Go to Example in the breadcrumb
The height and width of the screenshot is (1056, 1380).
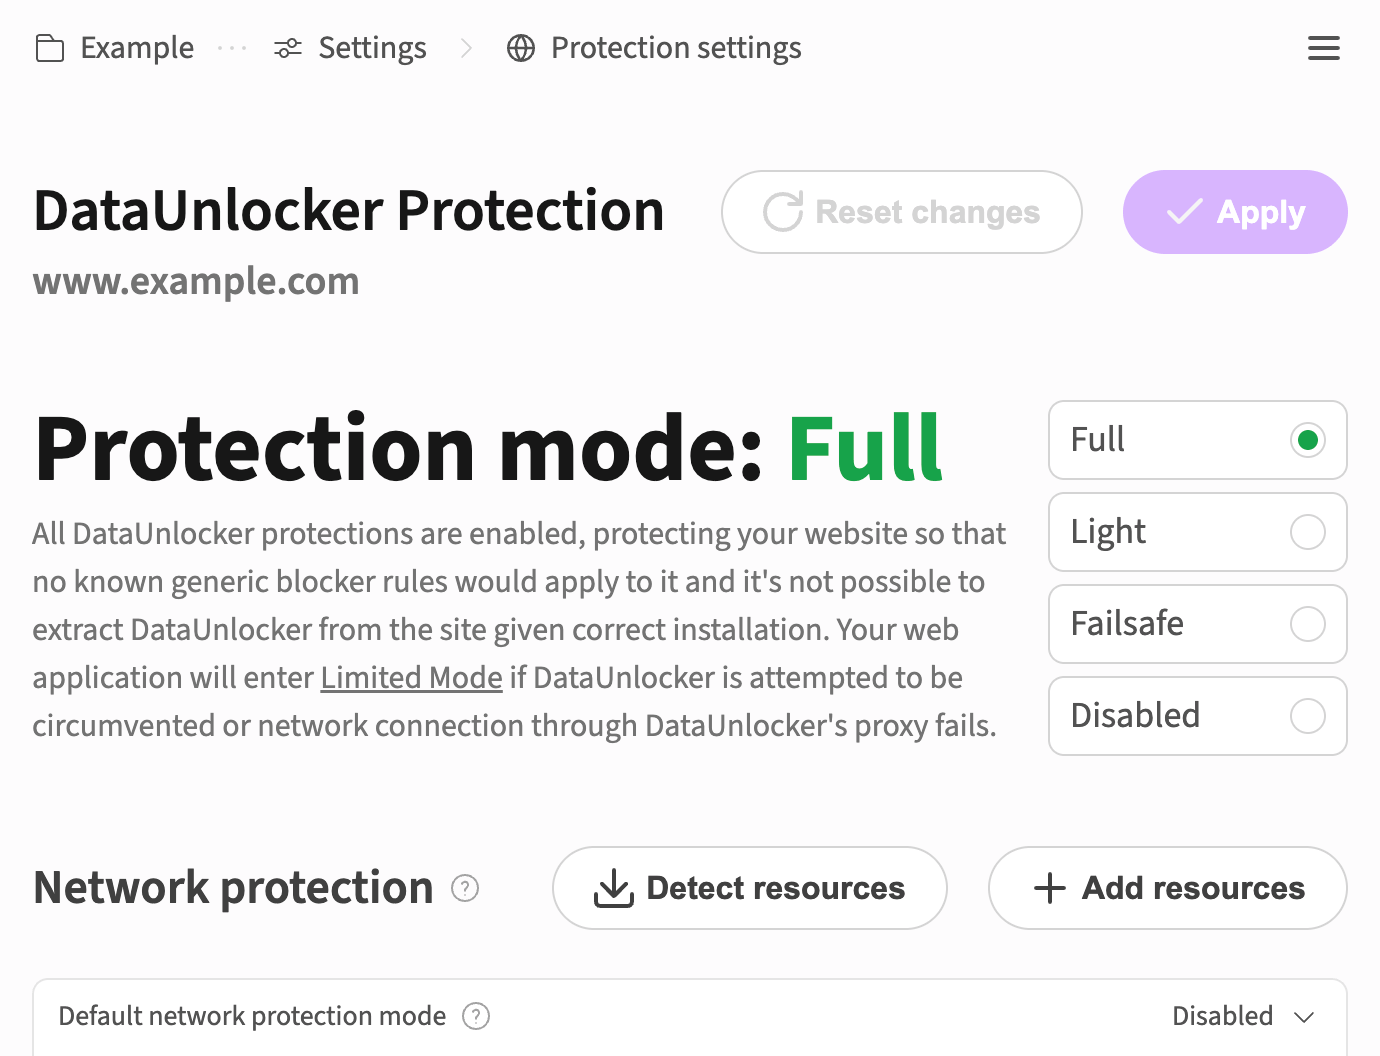tap(137, 48)
